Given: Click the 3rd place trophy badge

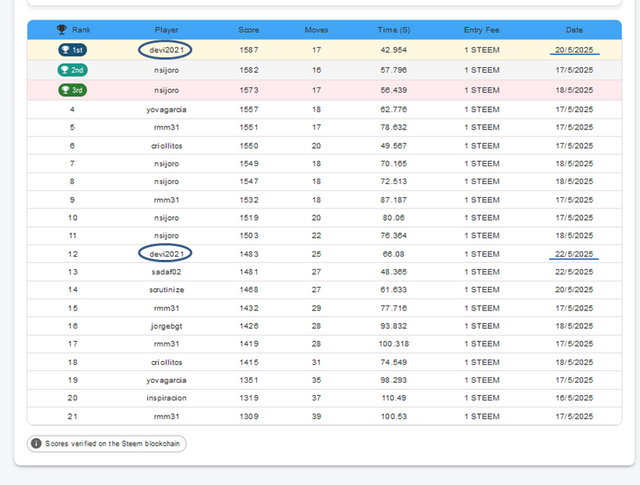Looking at the screenshot, I should point(73,90).
